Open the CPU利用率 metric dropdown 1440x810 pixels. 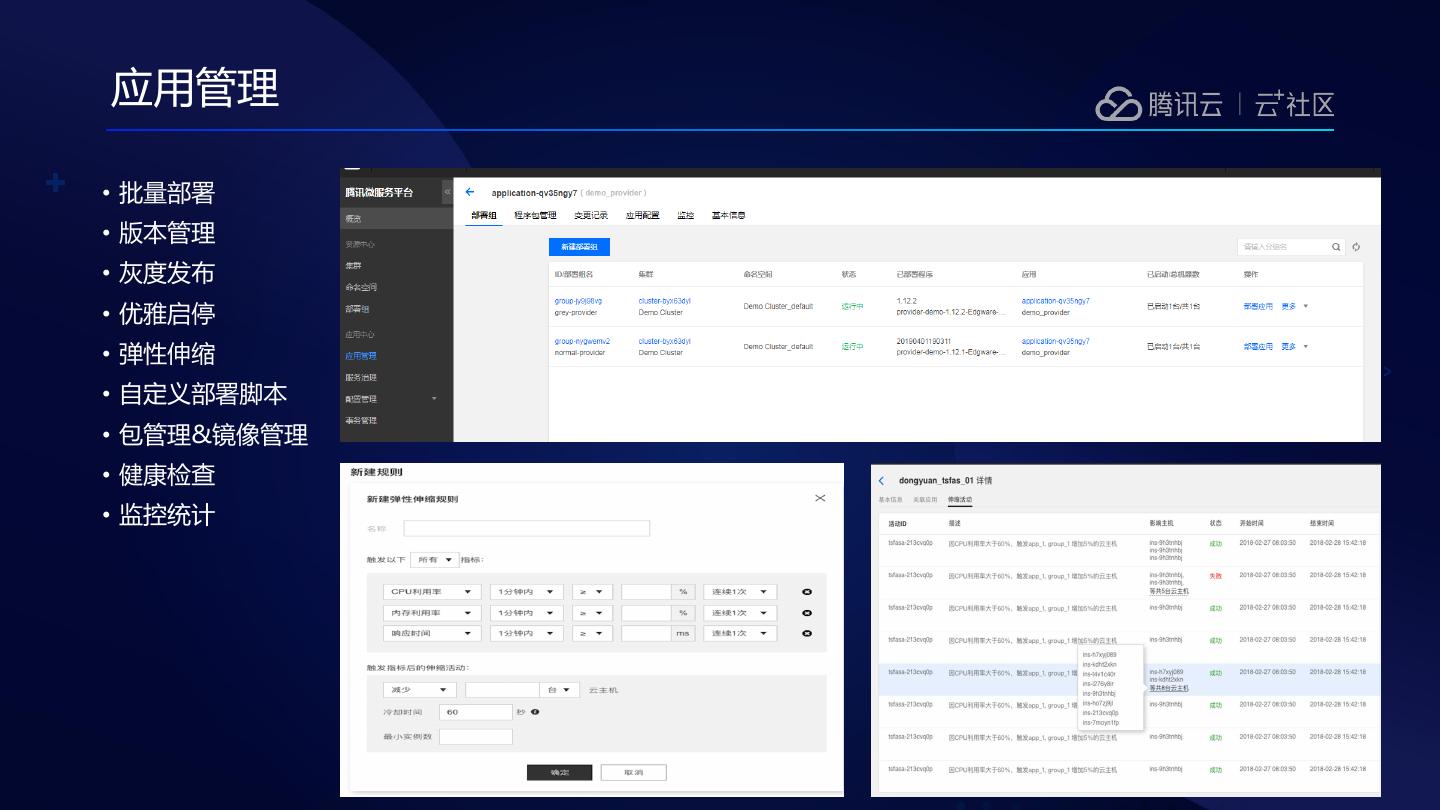pyautogui.click(x=432, y=592)
